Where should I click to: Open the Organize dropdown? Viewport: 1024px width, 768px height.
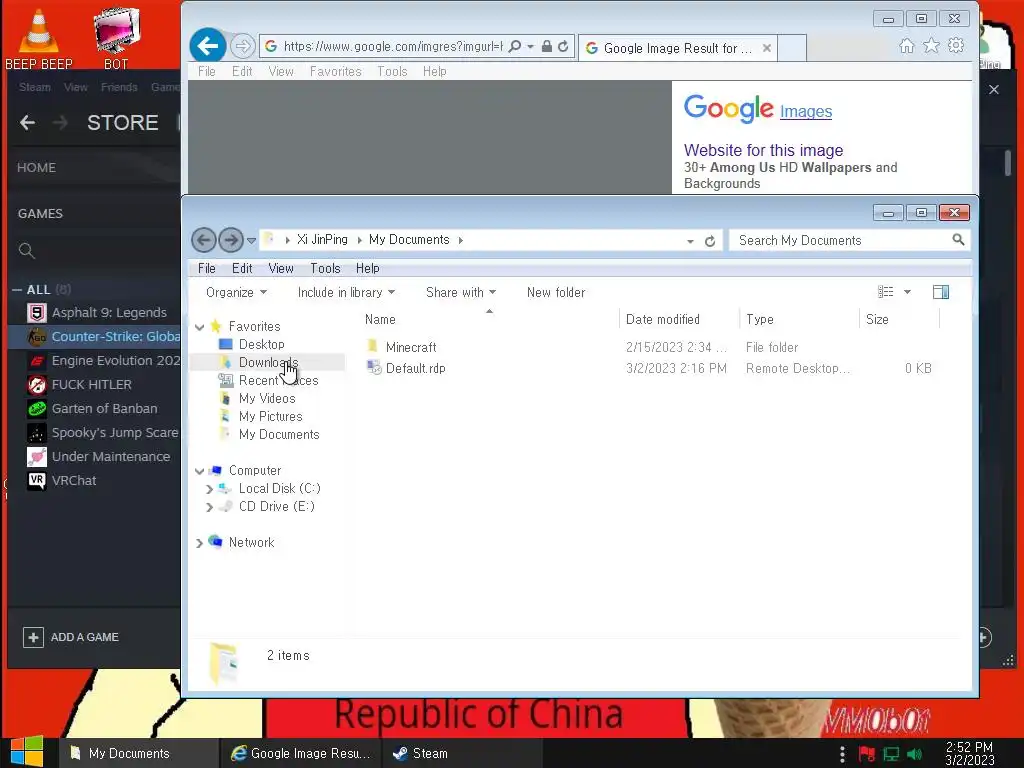pos(236,293)
